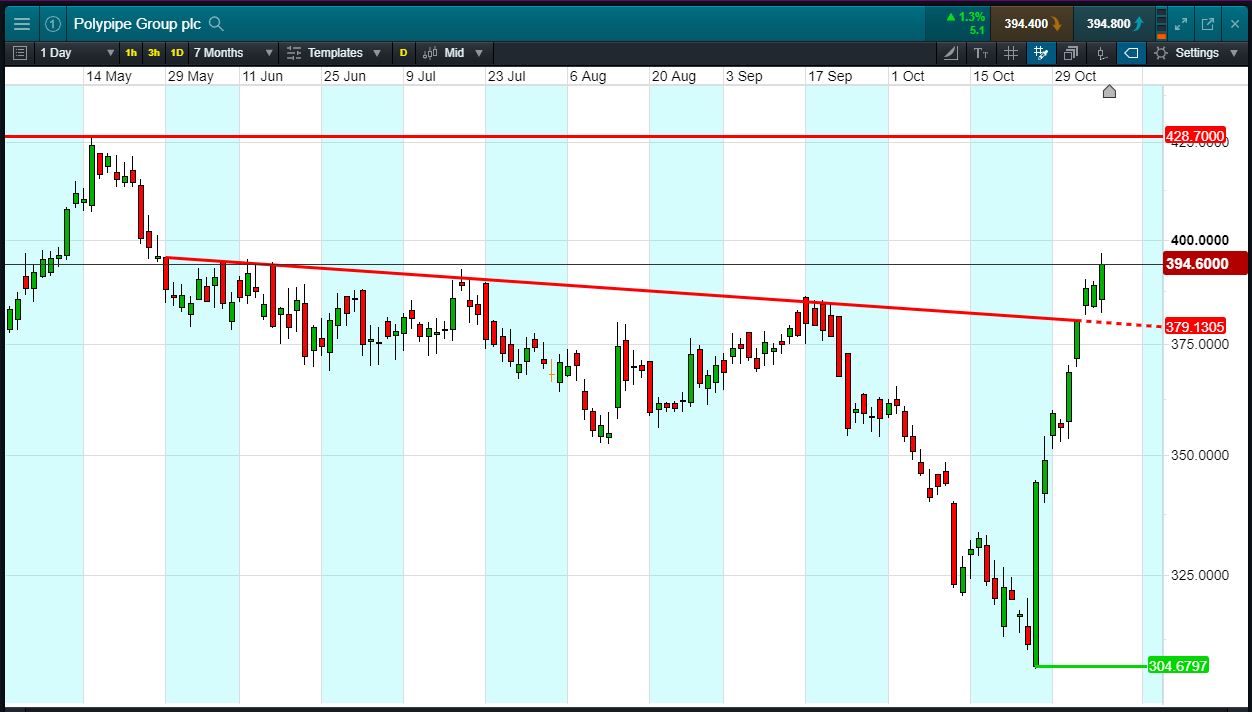The height and width of the screenshot is (712, 1252).
Task: Select the 428.7000 red resistance line label
Action: (1196, 136)
